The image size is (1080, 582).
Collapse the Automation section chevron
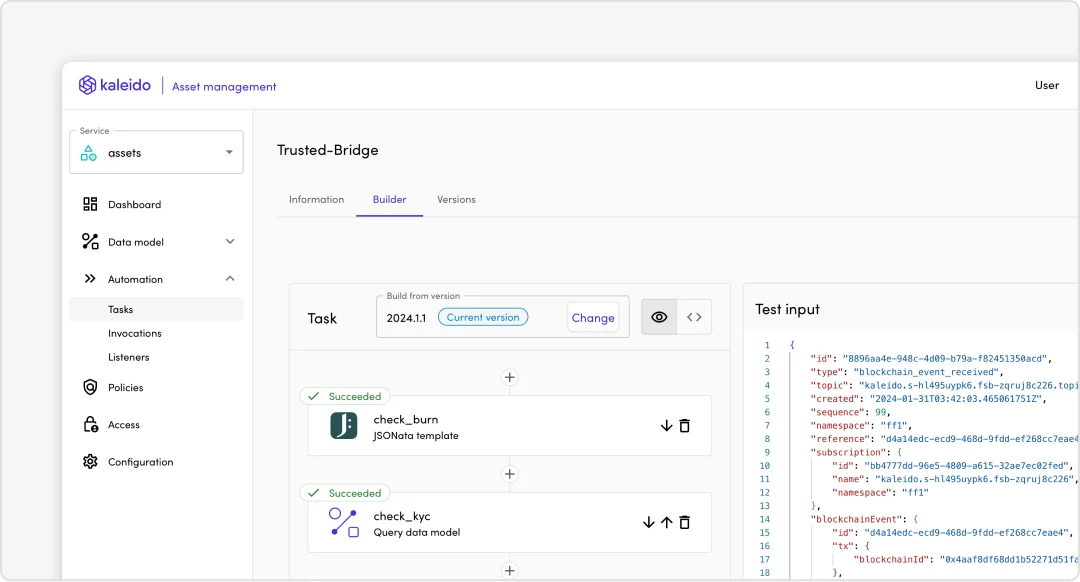[x=230, y=279]
